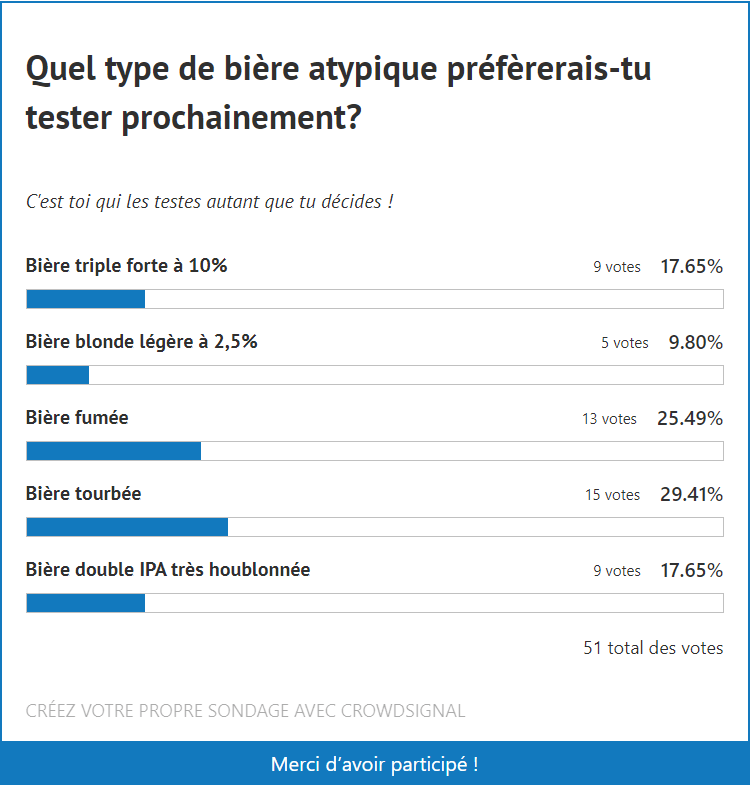Select the "Bière tourbée" option label

(84, 494)
